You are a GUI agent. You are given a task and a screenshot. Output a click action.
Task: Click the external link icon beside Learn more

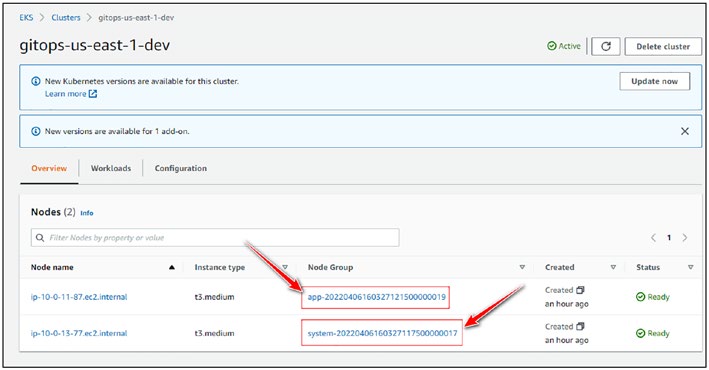93,94
